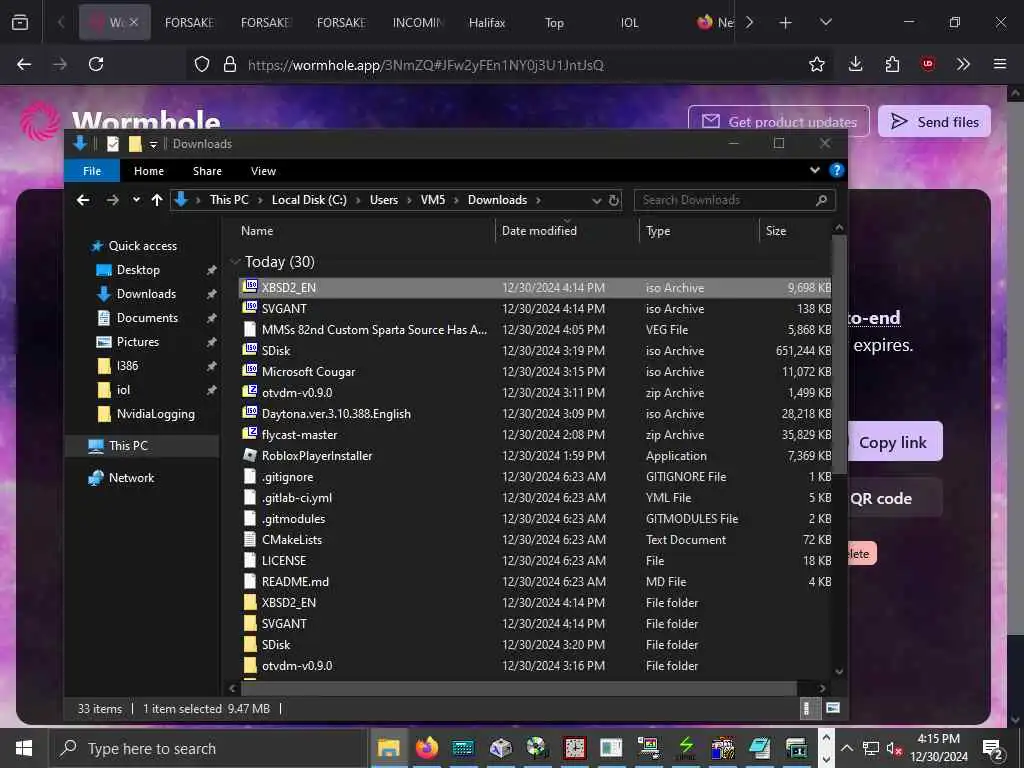The width and height of the screenshot is (1024, 768).
Task: Click the search magnifier in Search Downloads
Action: 822,200
